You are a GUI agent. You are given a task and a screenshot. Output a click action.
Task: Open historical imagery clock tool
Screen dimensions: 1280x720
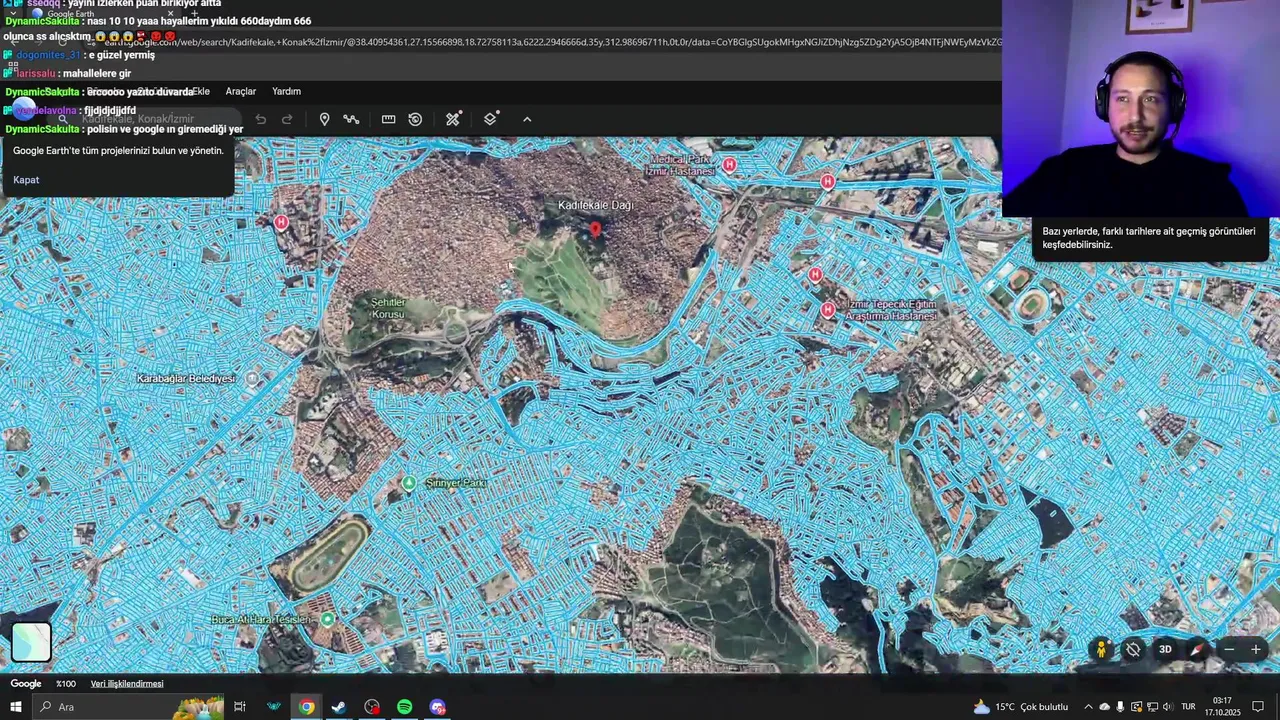(x=415, y=119)
